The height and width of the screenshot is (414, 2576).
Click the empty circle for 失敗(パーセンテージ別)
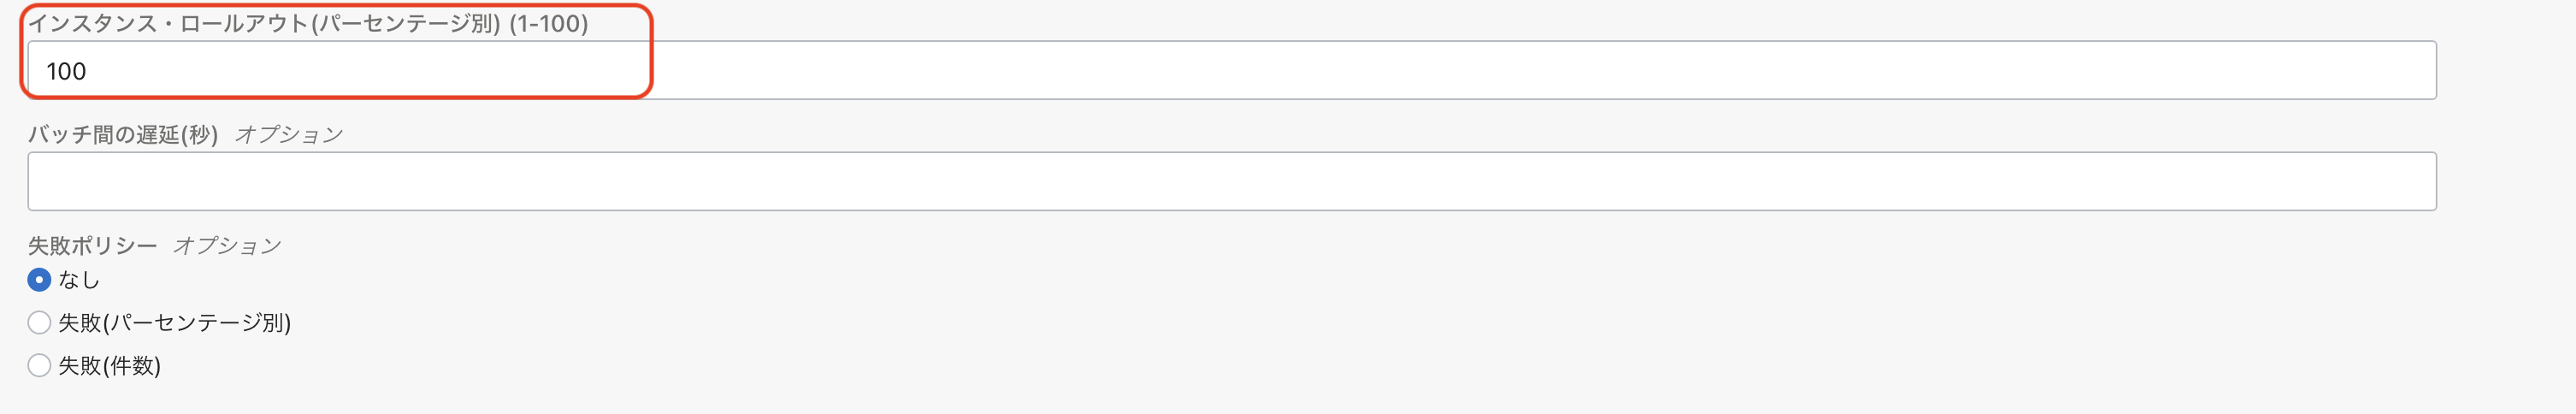39,322
